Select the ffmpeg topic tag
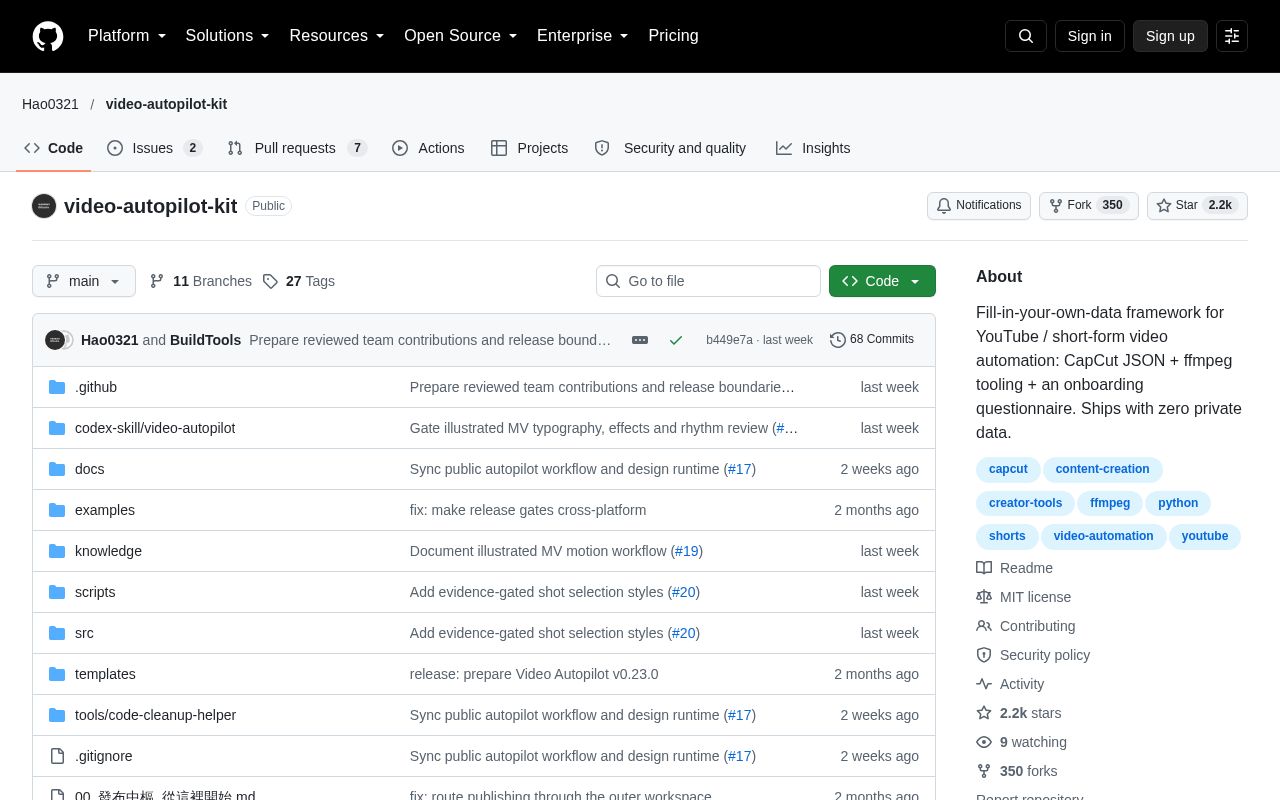This screenshot has height=800, width=1280. coord(1110,503)
